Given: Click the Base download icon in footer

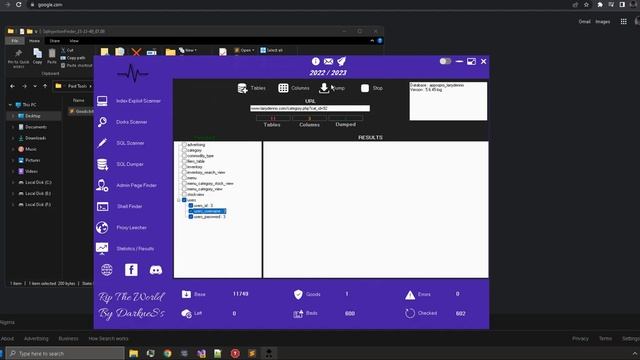Looking at the screenshot, I should [x=186, y=294].
